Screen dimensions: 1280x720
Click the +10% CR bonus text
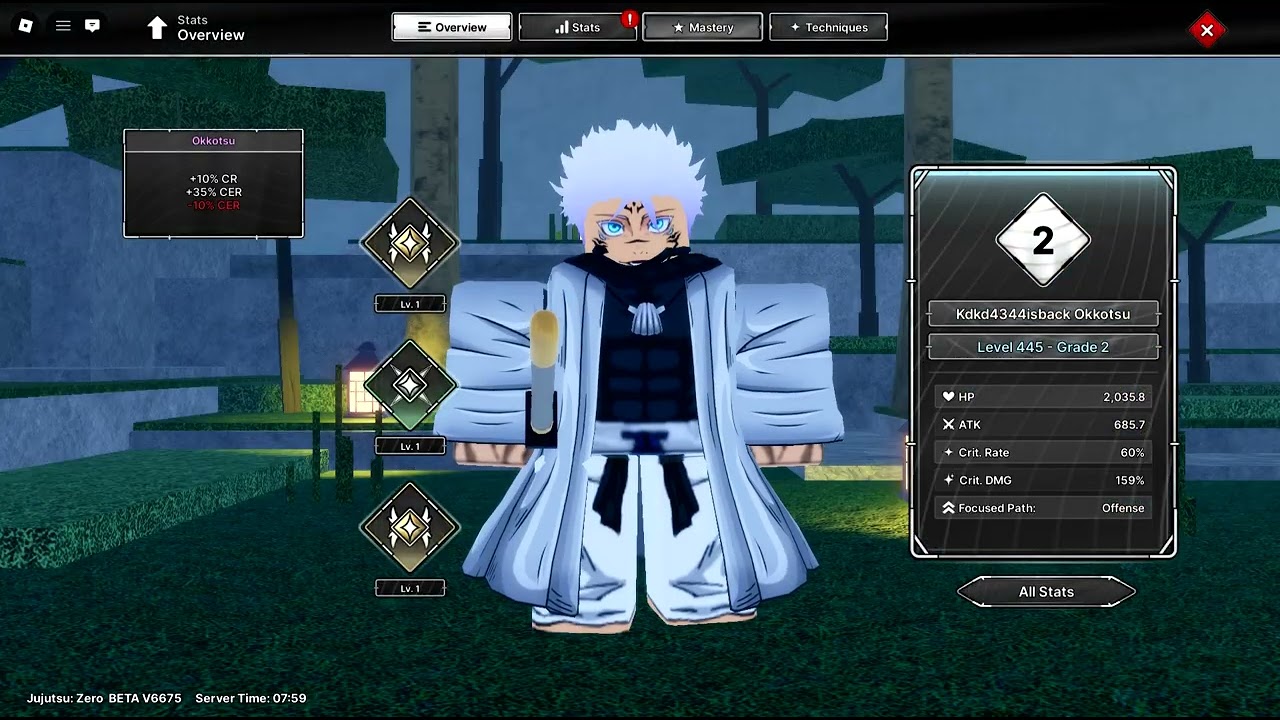pyautogui.click(x=213, y=179)
